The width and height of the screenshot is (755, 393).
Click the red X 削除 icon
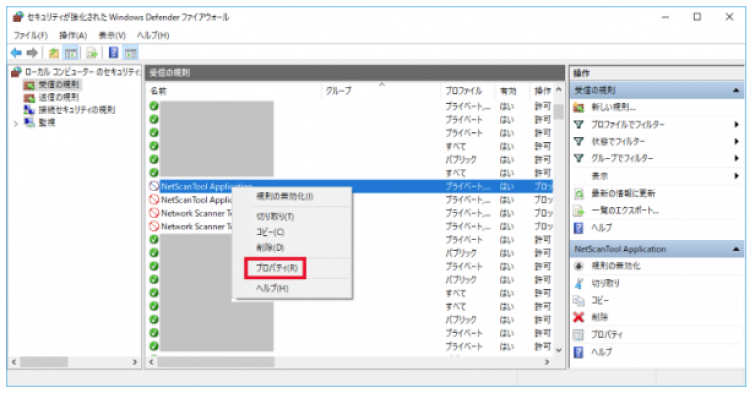tap(579, 317)
